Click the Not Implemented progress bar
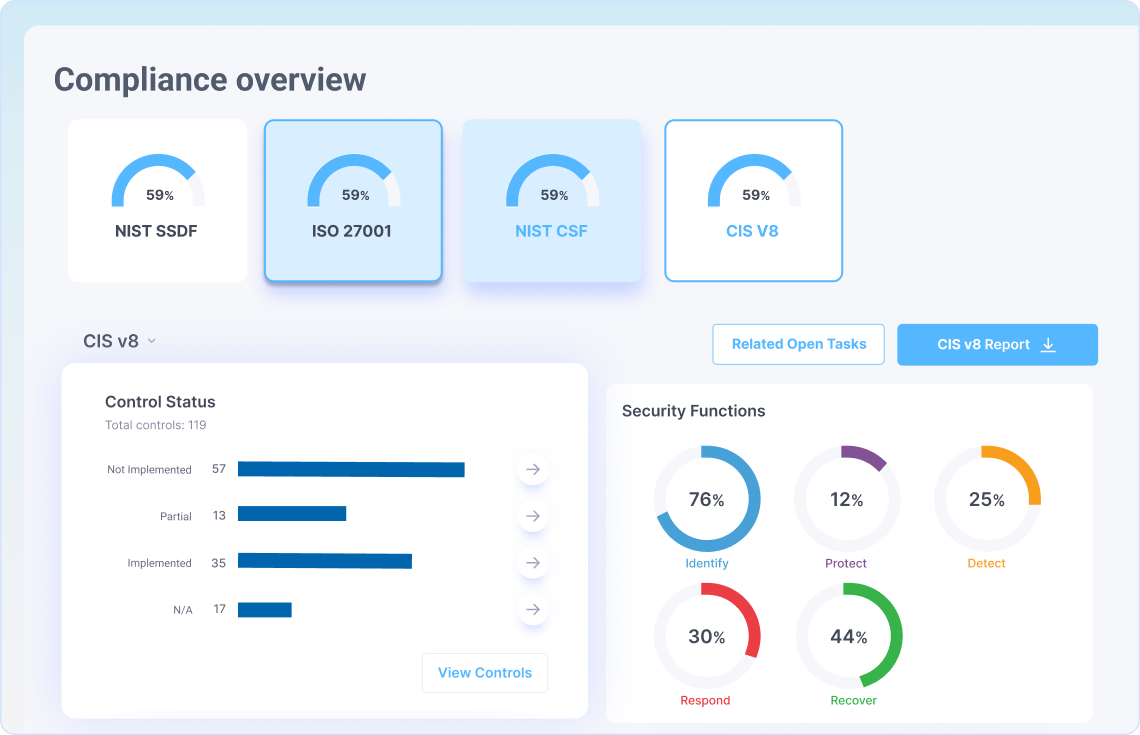Viewport: 1140px width, 735px height. point(351,469)
